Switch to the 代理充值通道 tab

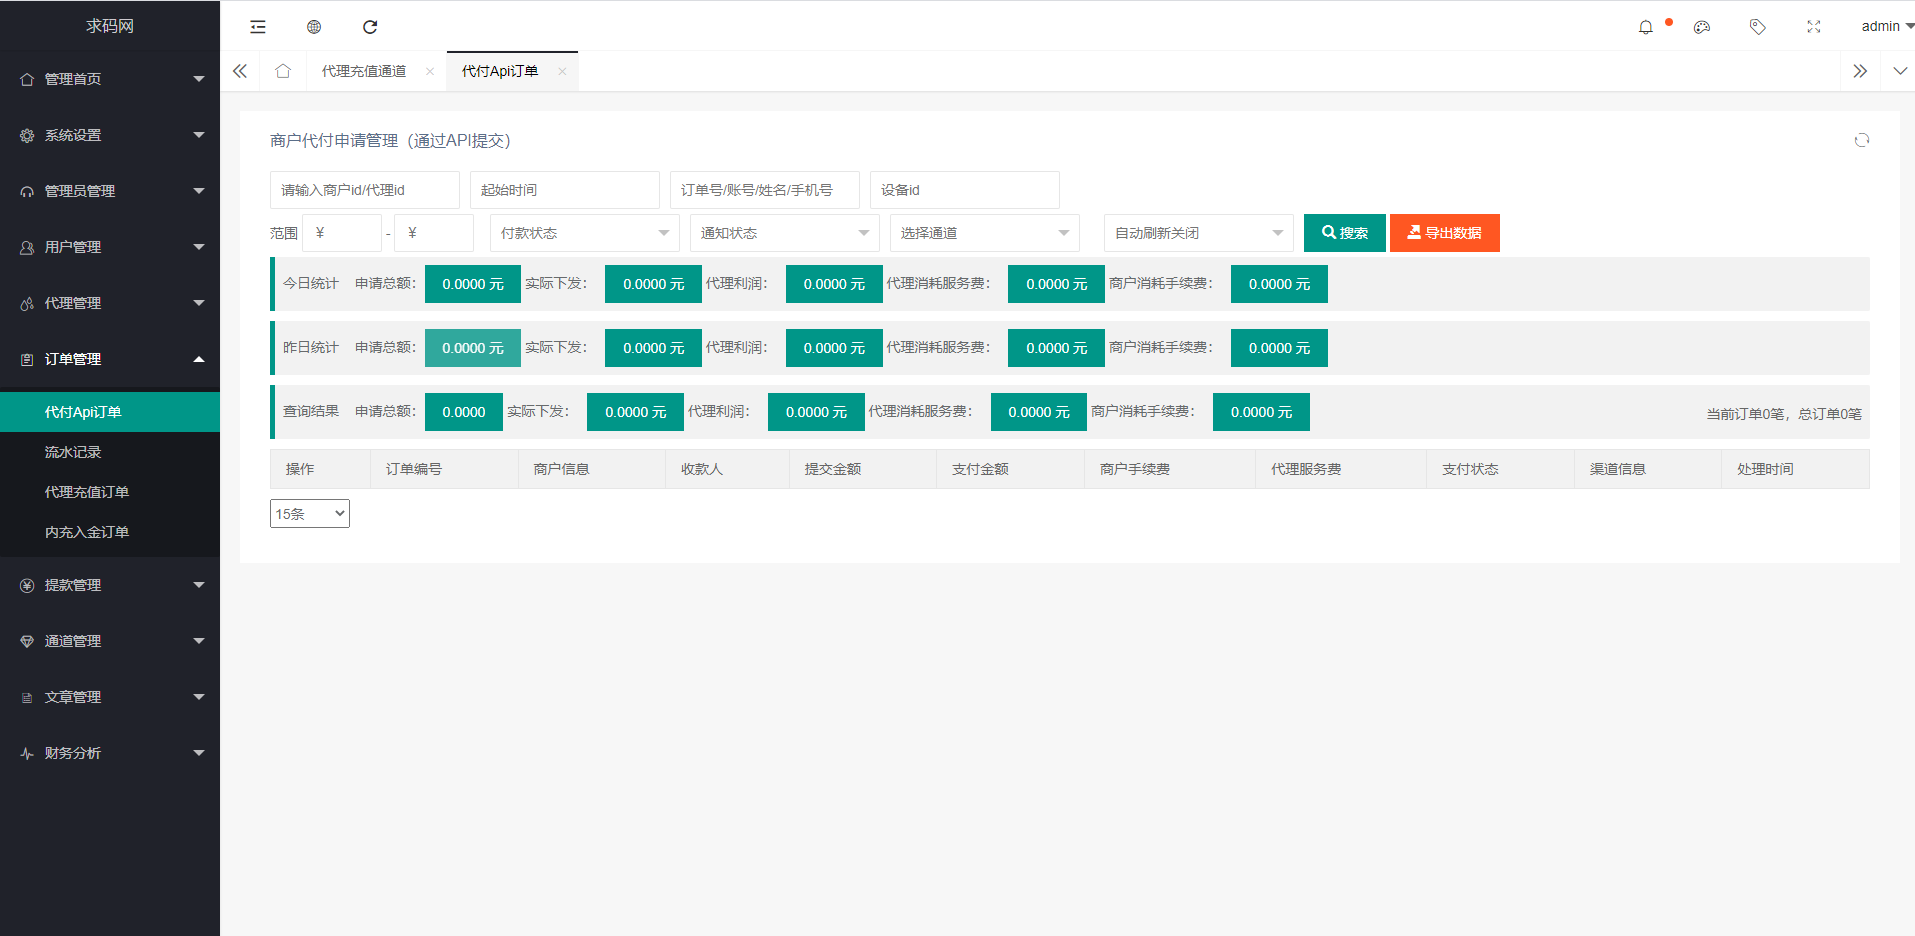tap(364, 71)
